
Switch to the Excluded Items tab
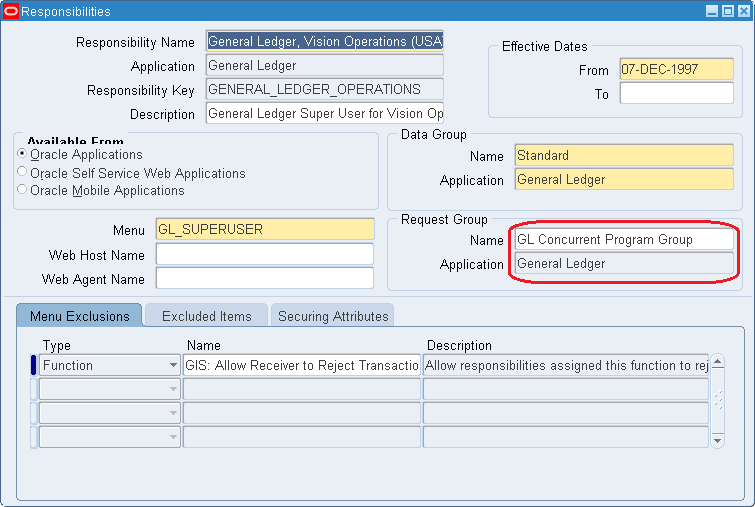tap(207, 316)
